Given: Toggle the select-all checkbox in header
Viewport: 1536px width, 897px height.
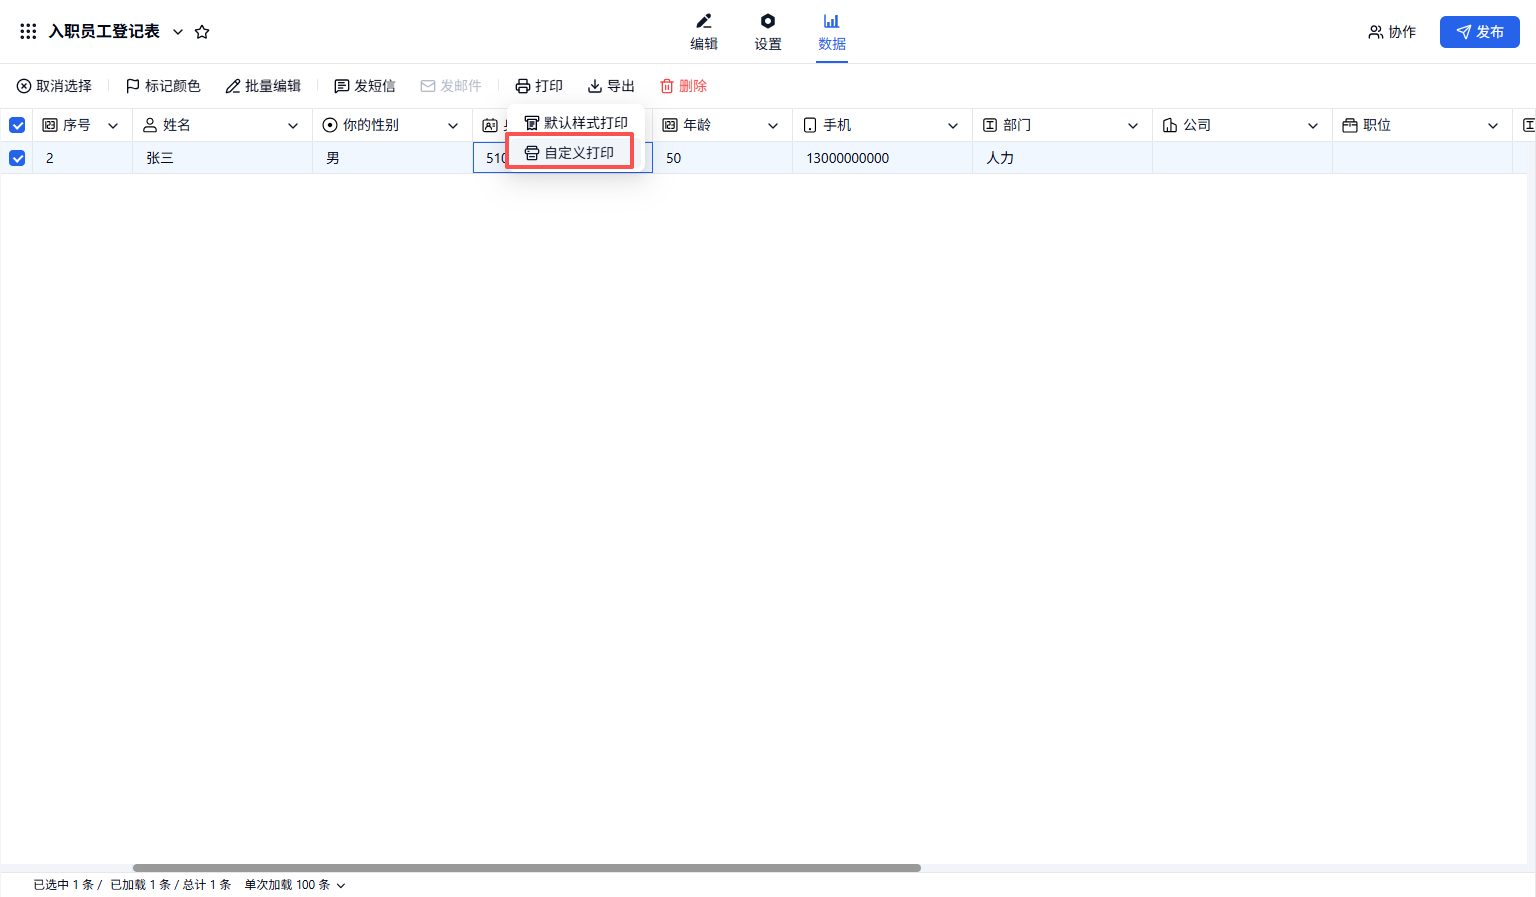Looking at the screenshot, I should tap(17, 125).
